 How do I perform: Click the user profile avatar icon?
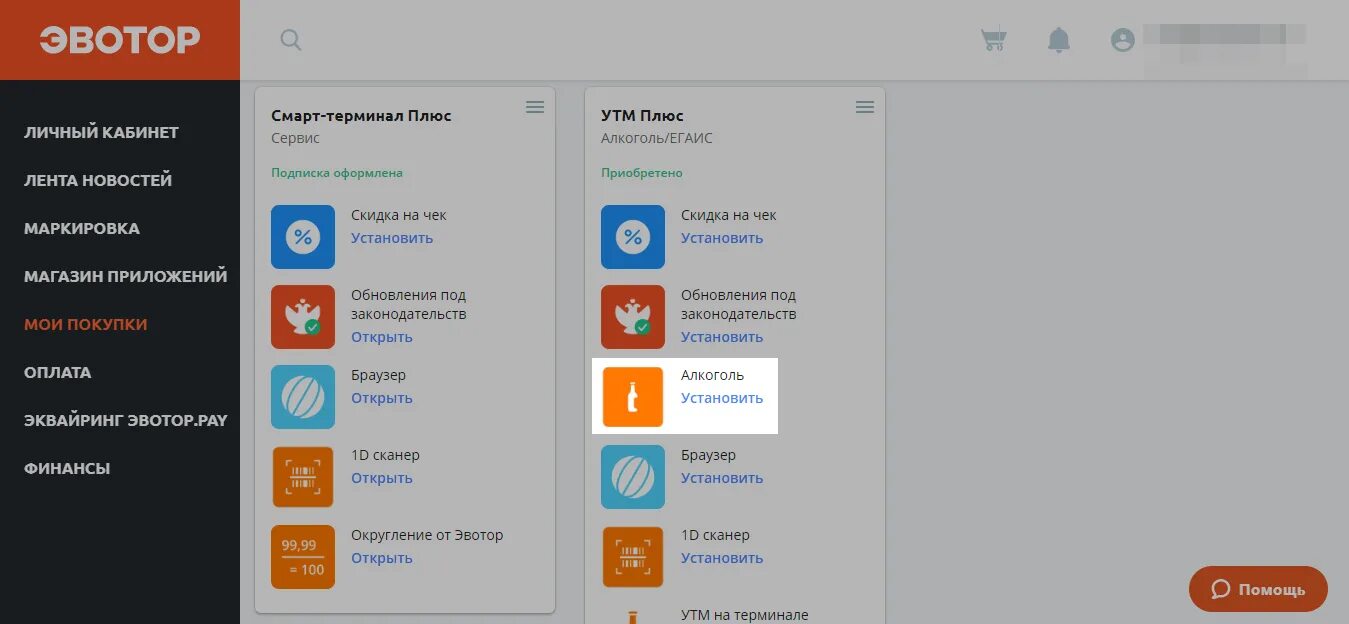[1123, 40]
